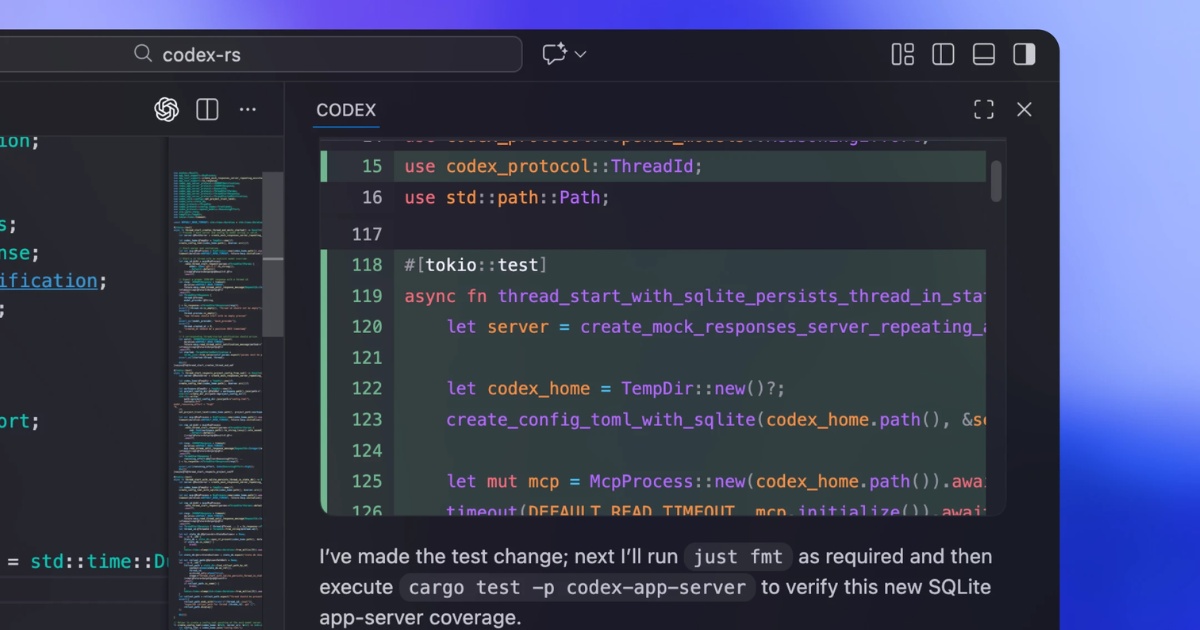Click create_config_toml_with_sqlite line 123
This screenshot has width=1200, height=630.
(716, 419)
